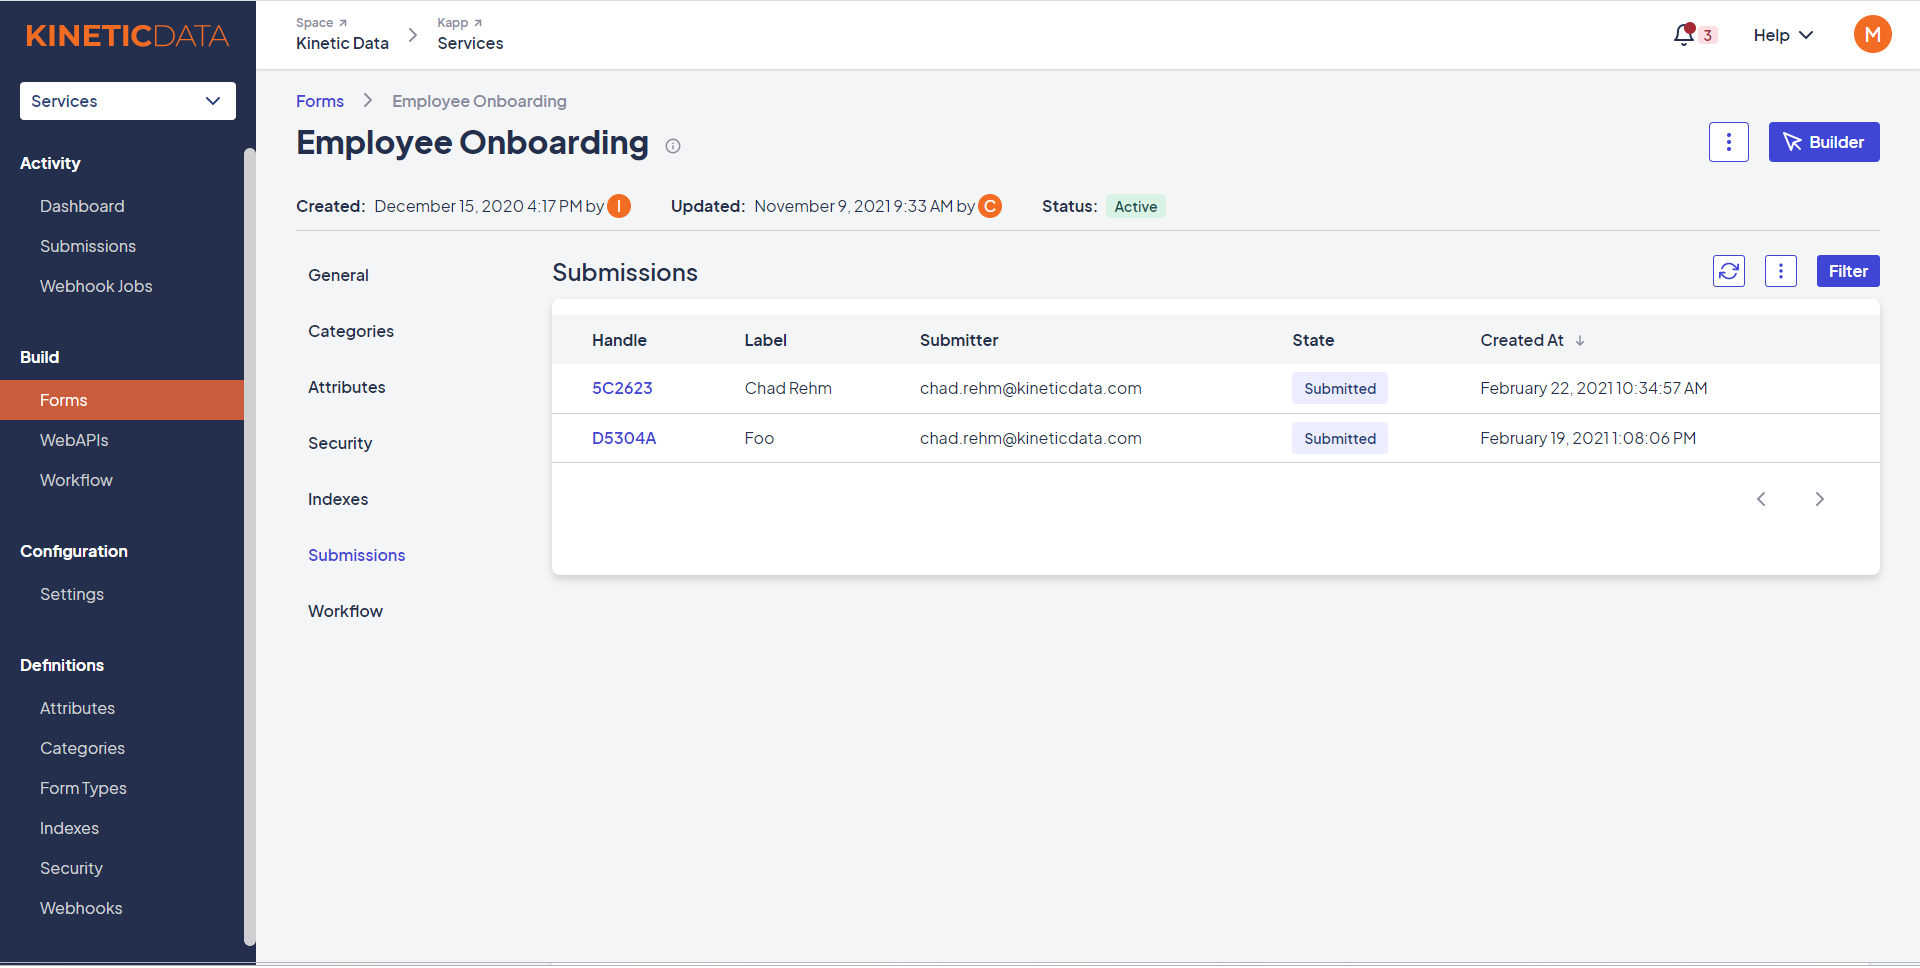Go to next page of submissions
The height and width of the screenshot is (968, 1920).
click(1819, 499)
